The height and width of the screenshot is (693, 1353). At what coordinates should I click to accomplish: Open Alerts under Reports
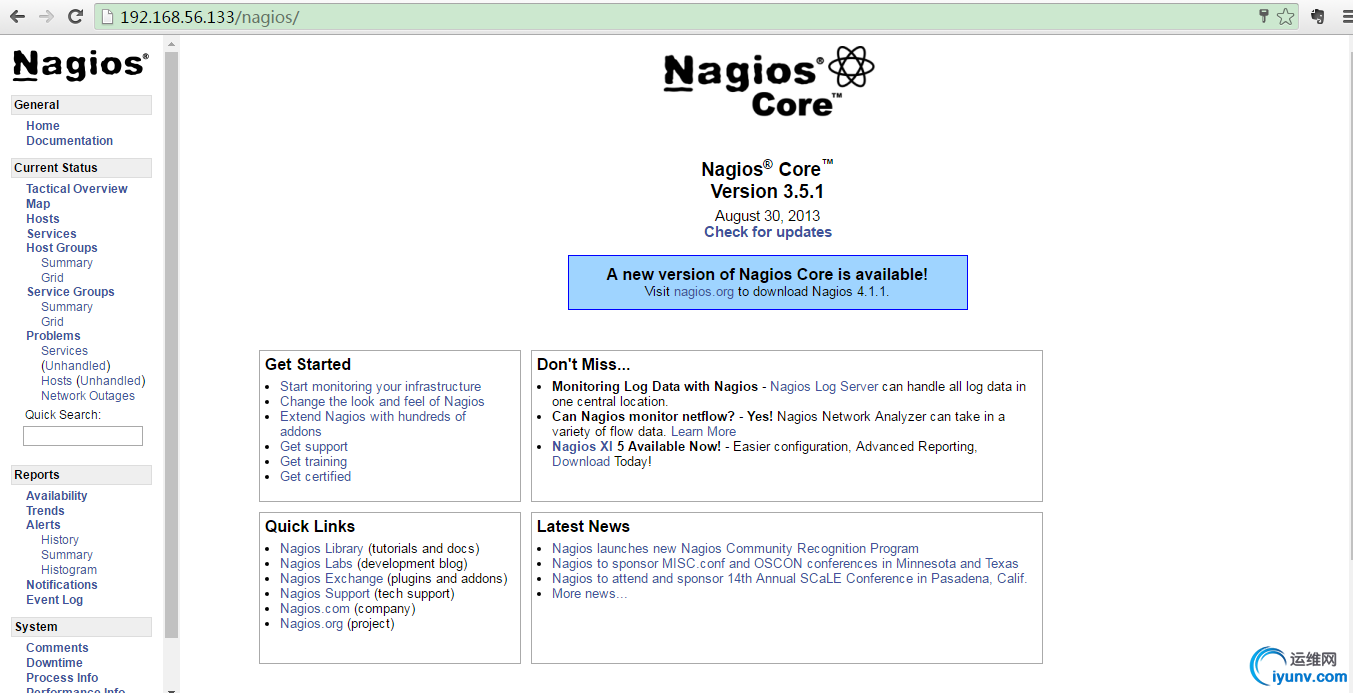(43, 525)
